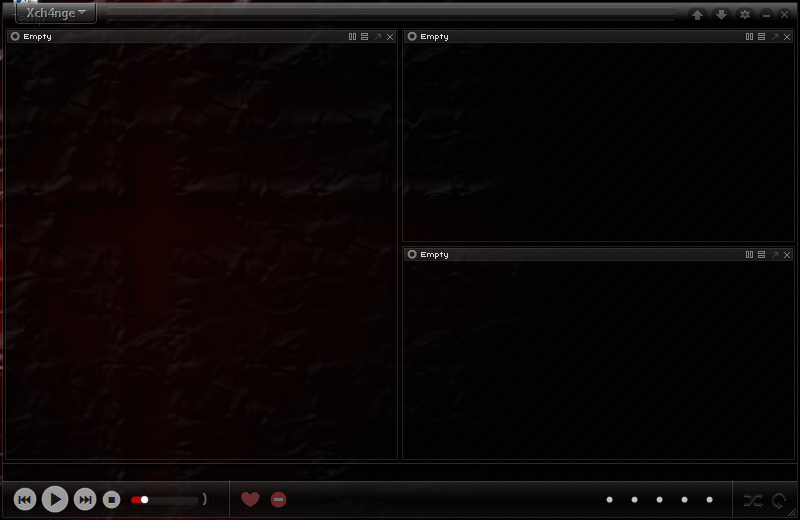Close the bottom-right Empty panel
The image size is (800, 520).
pos(787,255)
